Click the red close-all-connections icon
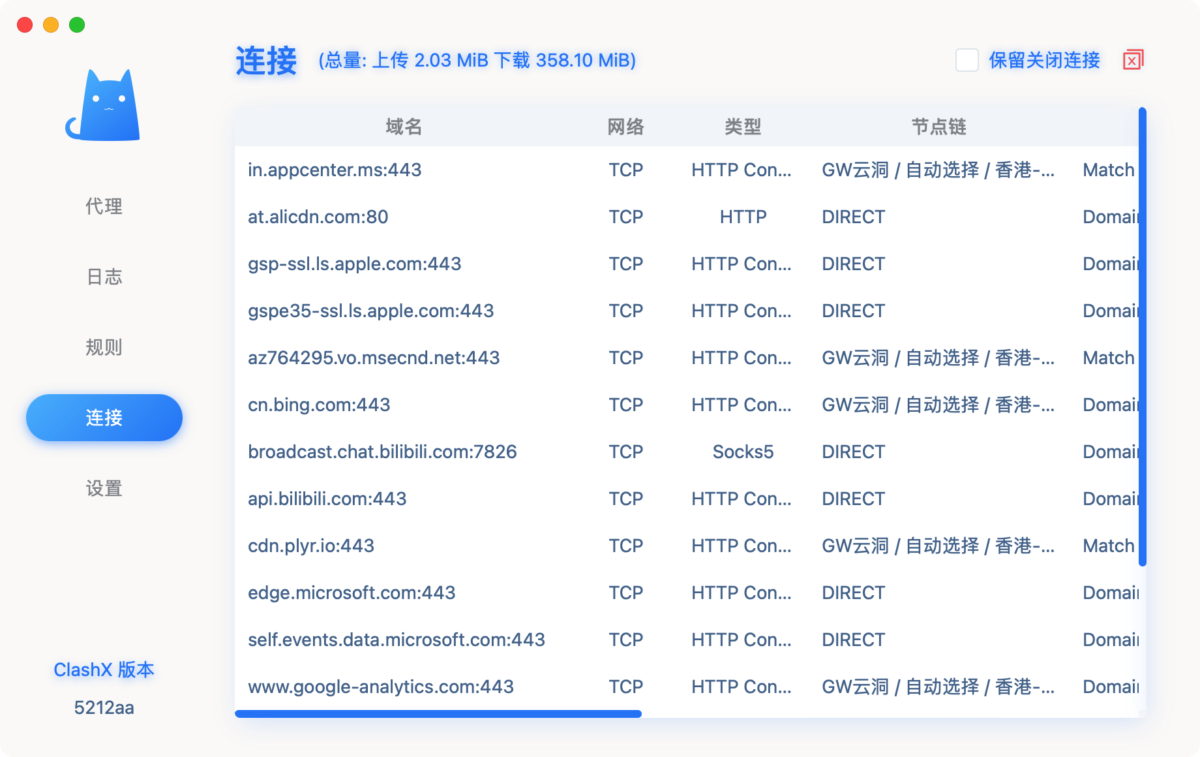The image size is (1200, 757). pyautogui.click(x=1133, y=60)
